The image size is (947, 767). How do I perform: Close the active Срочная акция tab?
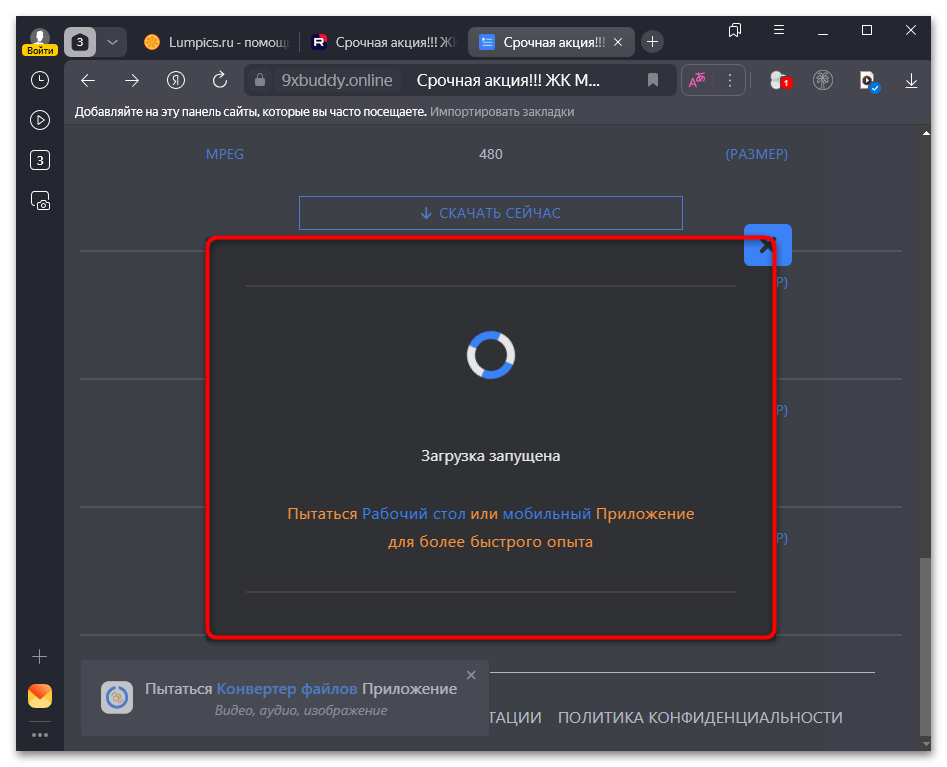pyautogui.click(x=618, y=42)
